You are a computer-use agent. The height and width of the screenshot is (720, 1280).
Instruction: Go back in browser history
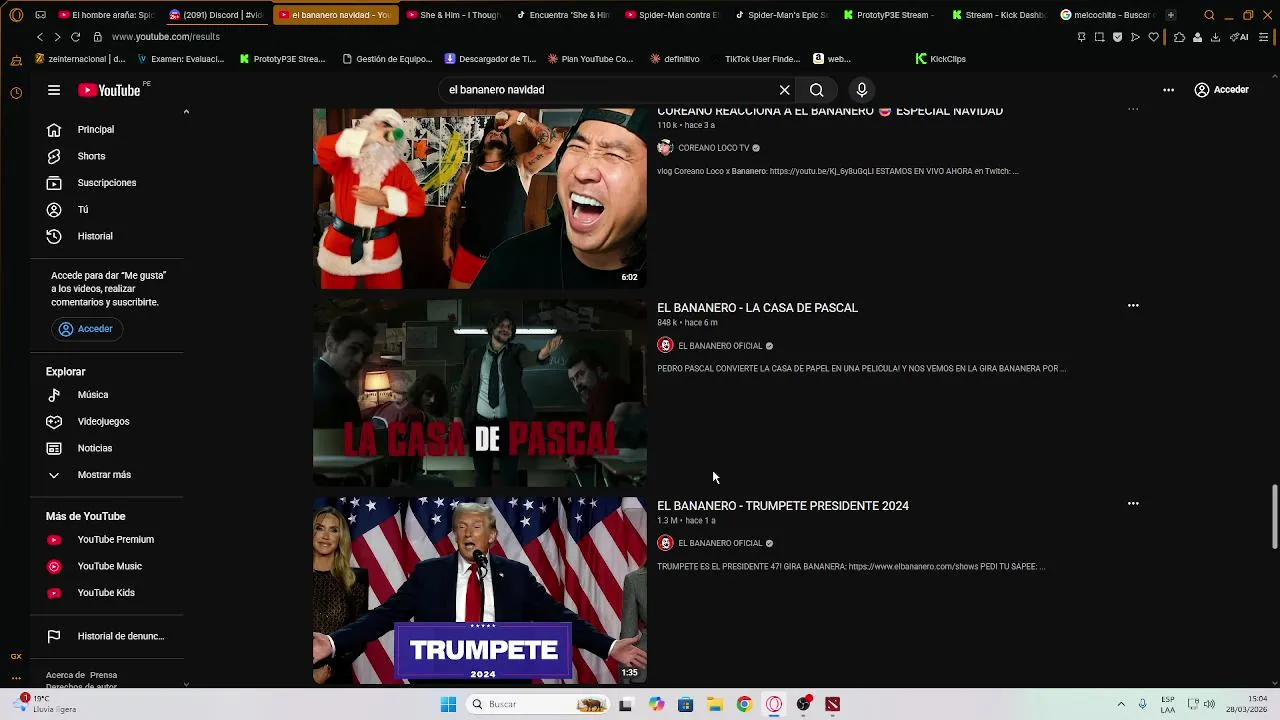(40, 37)
